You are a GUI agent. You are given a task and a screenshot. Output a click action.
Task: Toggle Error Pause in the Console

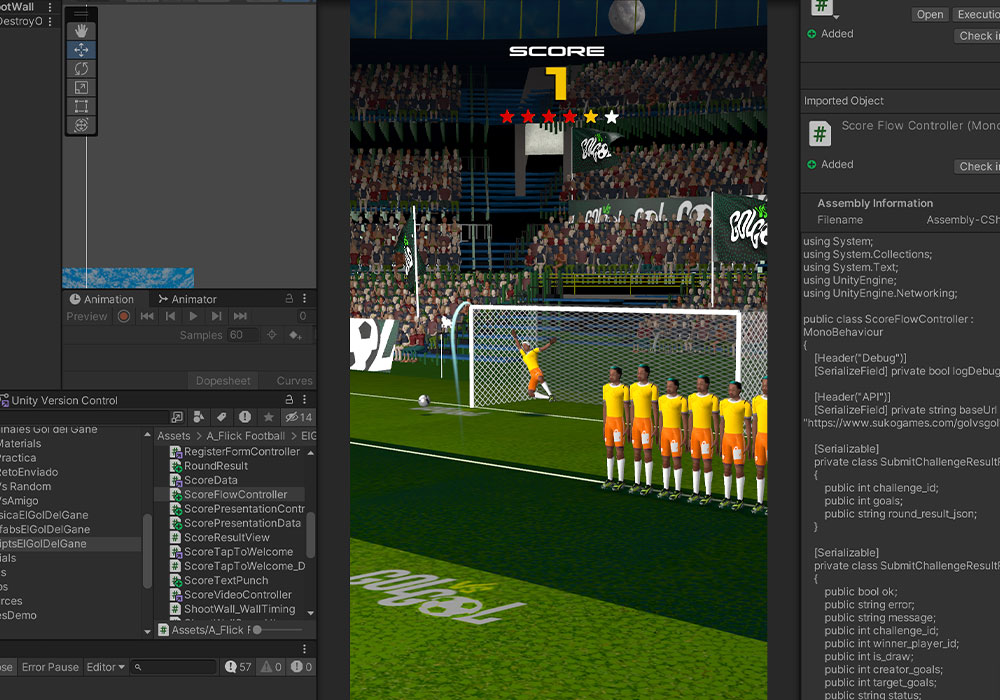coord(50,667)
